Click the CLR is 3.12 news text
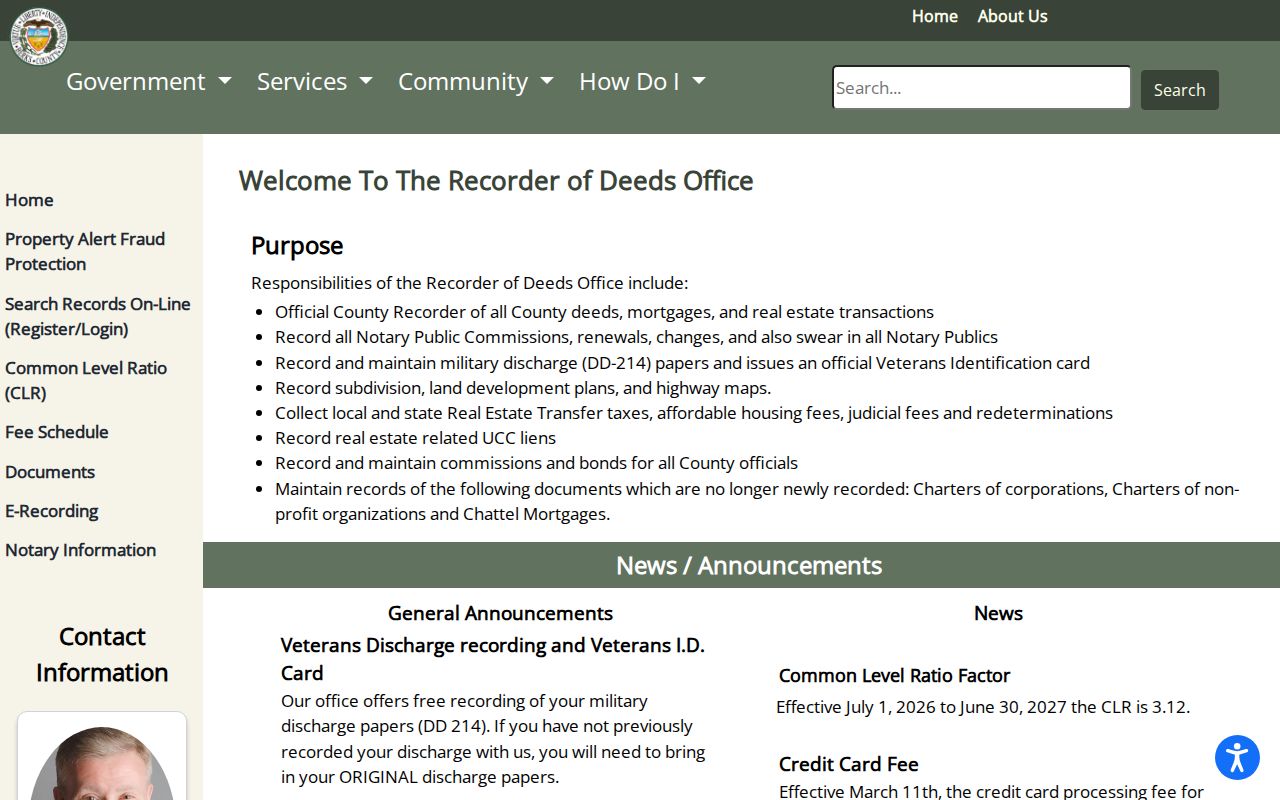 point(983,707)
